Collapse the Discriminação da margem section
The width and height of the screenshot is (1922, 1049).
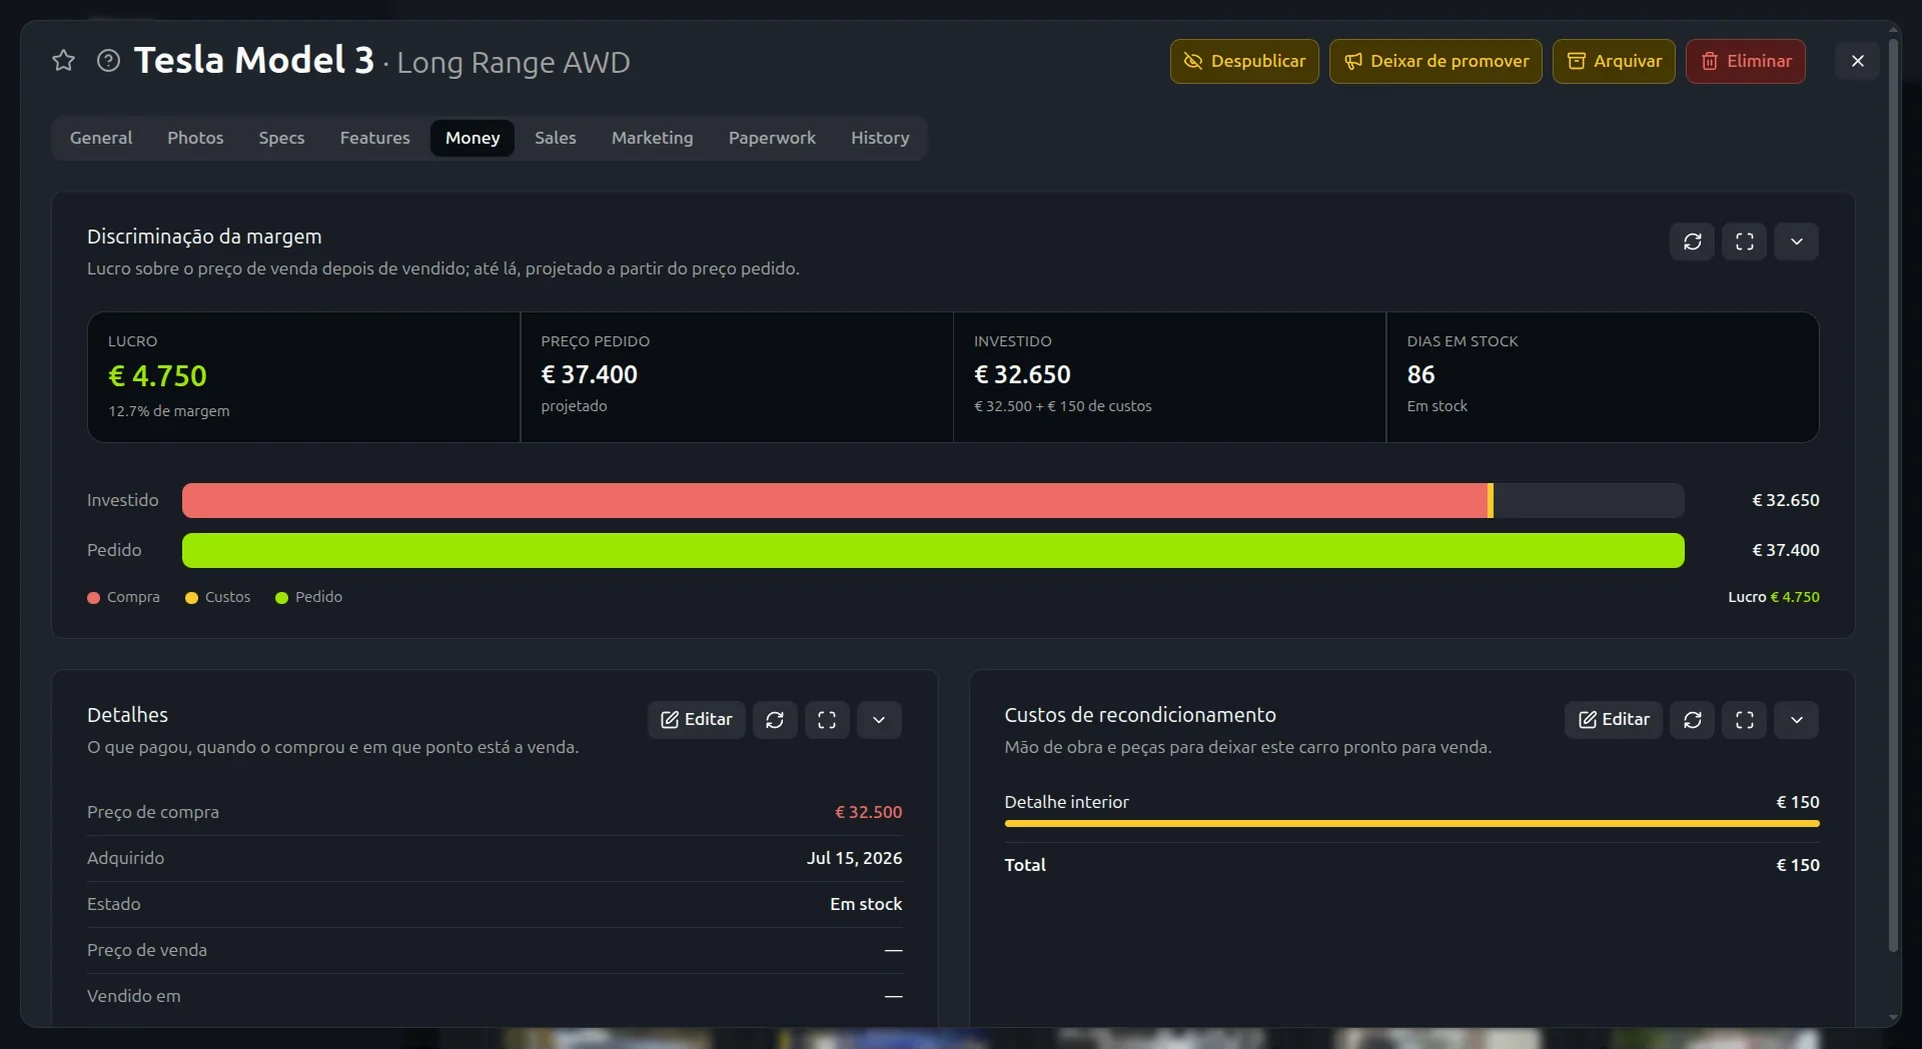point(1796,241)
